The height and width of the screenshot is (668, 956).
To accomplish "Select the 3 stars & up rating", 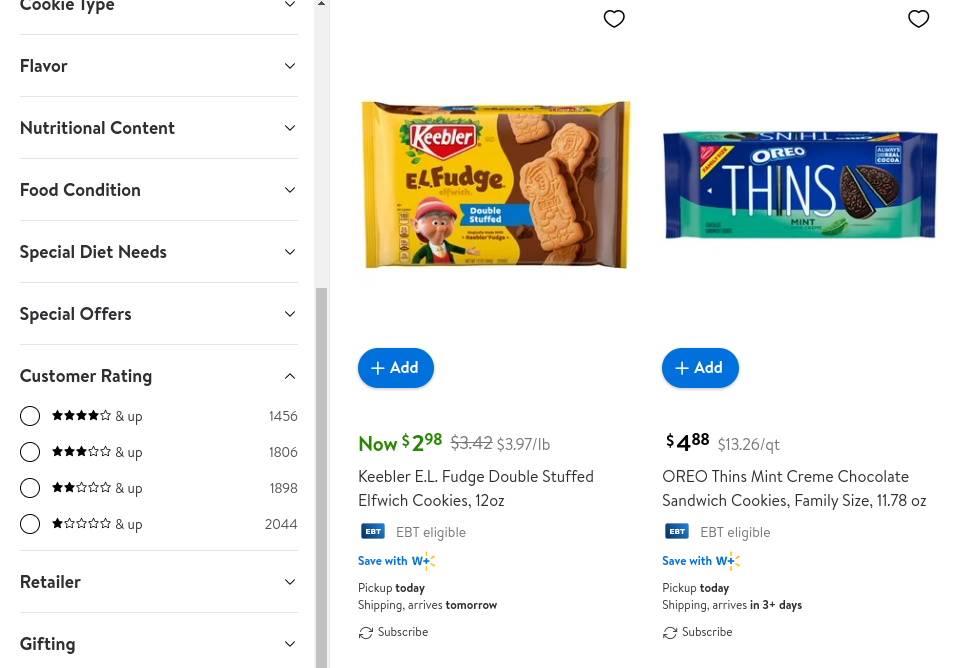I will 30,452.
